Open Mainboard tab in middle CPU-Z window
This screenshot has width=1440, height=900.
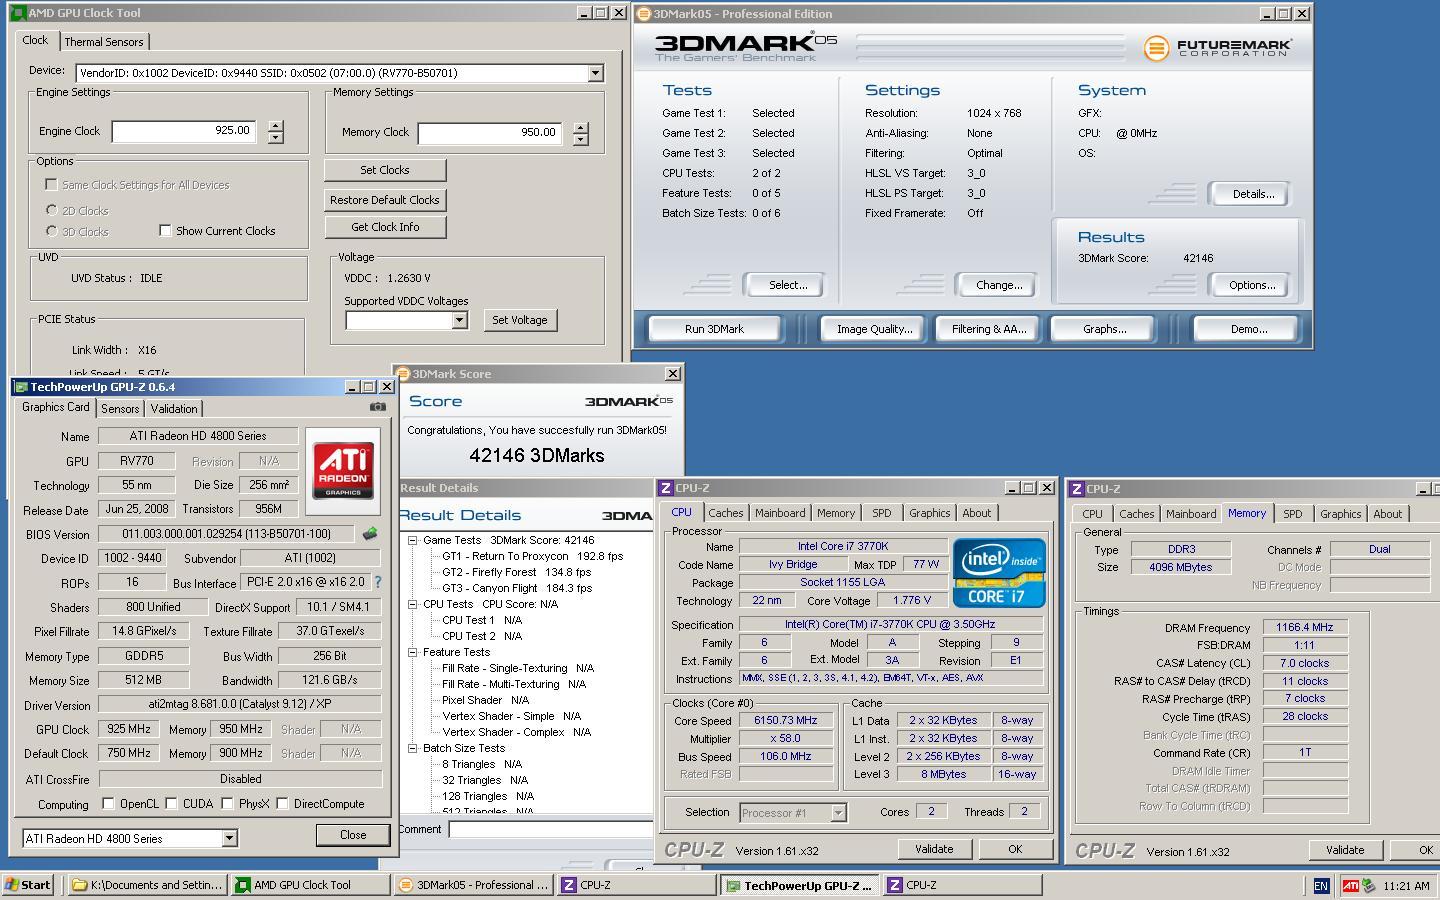coord(780,513)
